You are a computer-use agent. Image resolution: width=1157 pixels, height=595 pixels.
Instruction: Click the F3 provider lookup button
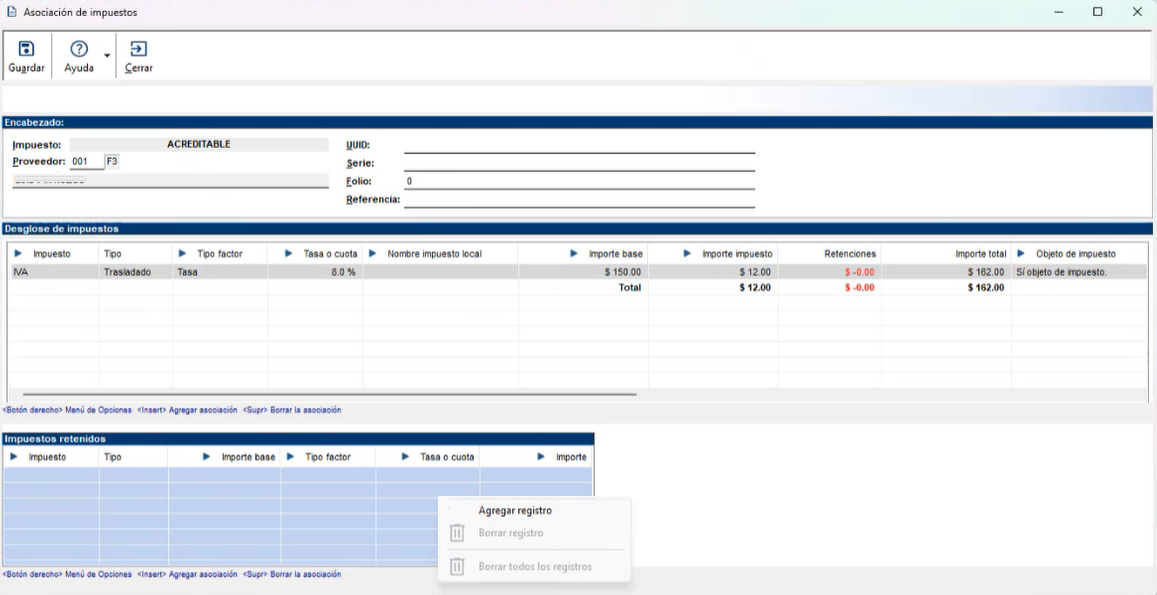pyautogui.click(x=111, y=161)
